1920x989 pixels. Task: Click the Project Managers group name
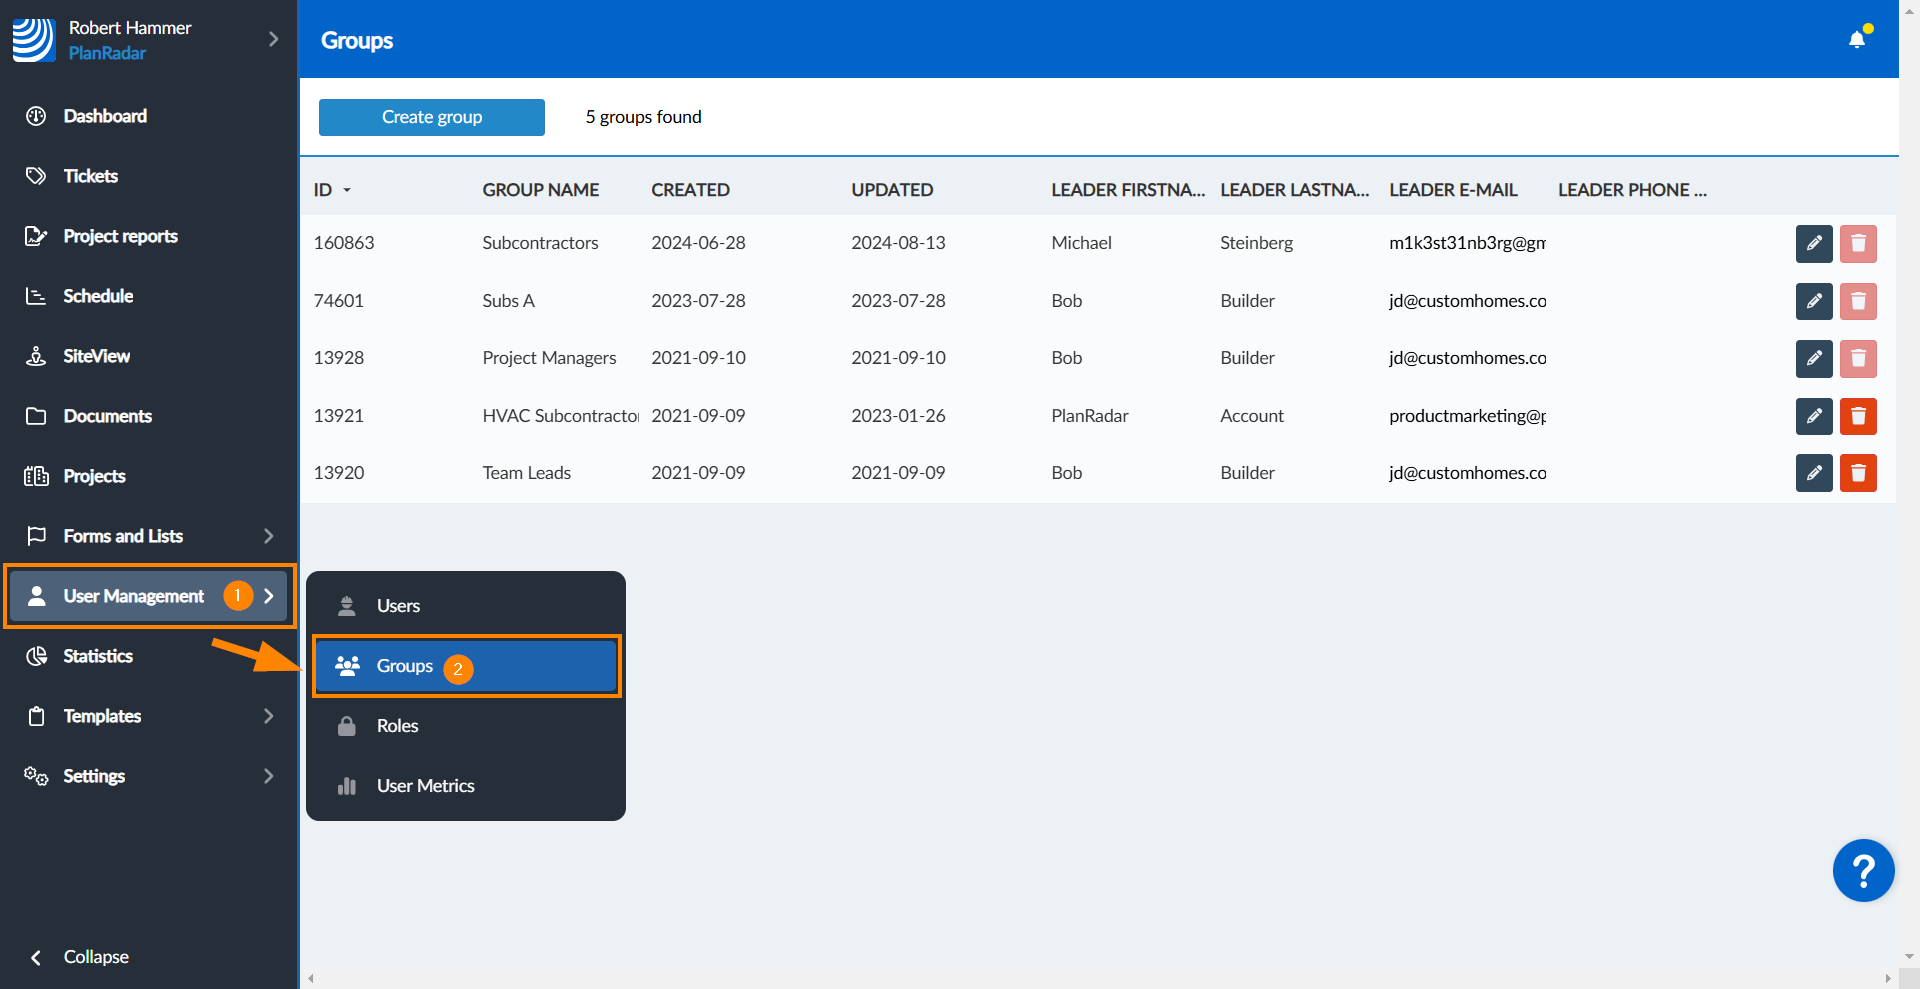tap(549, 358)
